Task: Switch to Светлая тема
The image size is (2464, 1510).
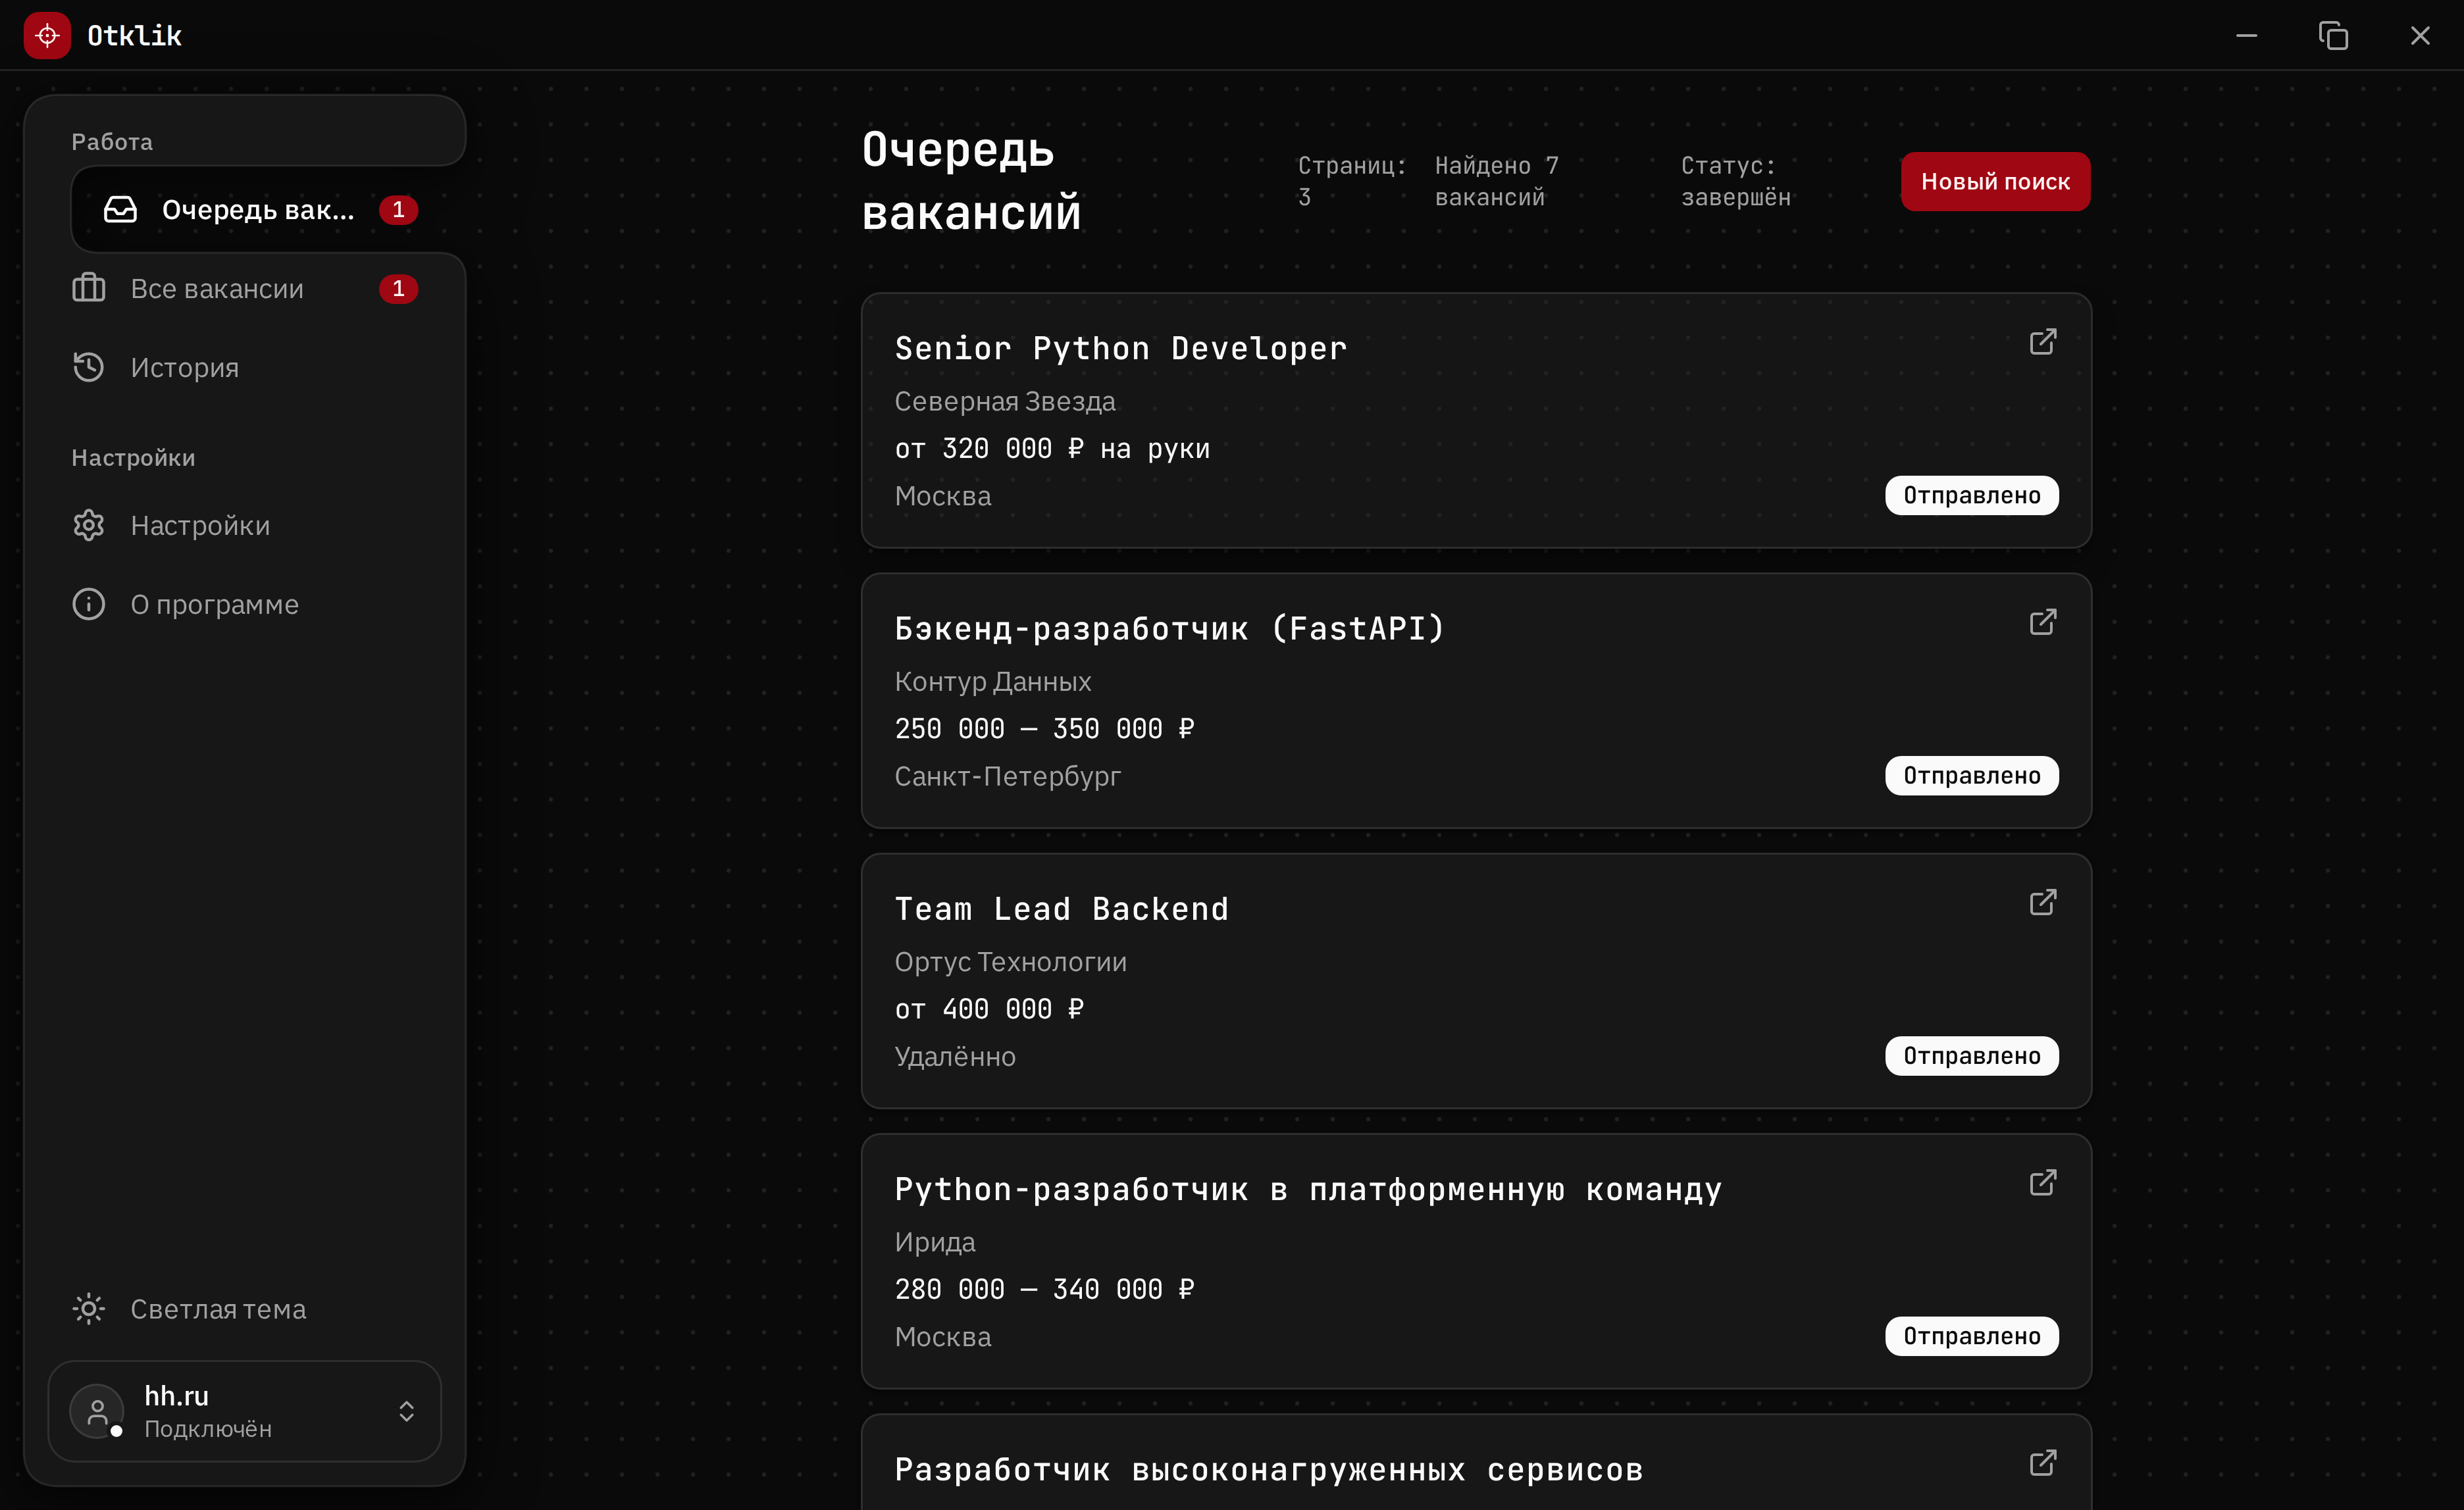Action: (x=244, y=1308)
